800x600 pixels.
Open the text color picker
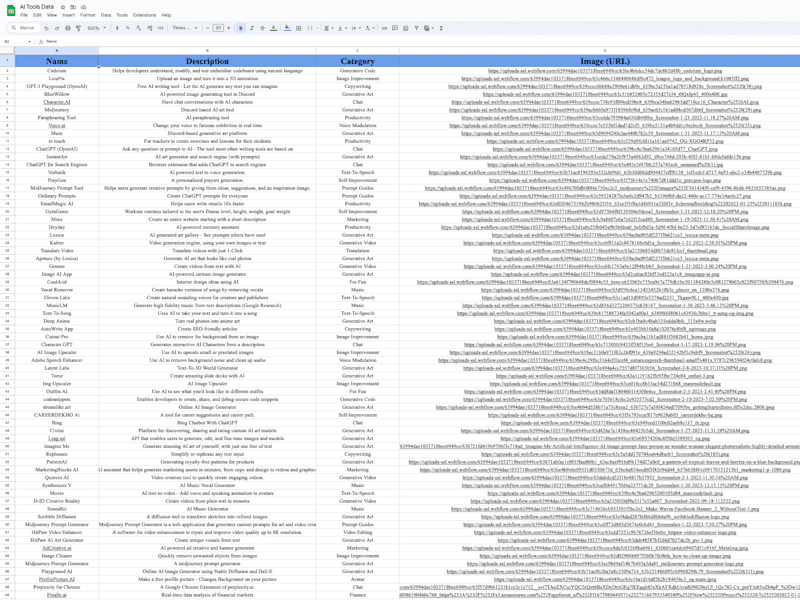pyautogui.click(x=273, y=28)
